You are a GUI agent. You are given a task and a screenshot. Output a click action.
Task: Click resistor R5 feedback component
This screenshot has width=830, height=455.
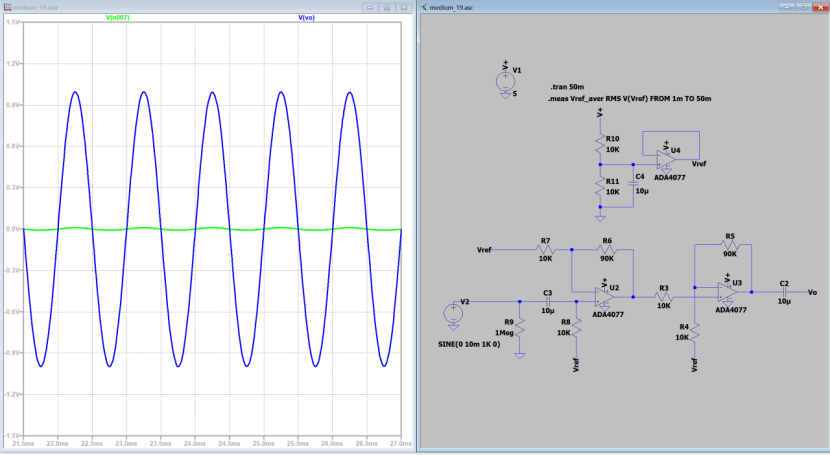[729, 244]
